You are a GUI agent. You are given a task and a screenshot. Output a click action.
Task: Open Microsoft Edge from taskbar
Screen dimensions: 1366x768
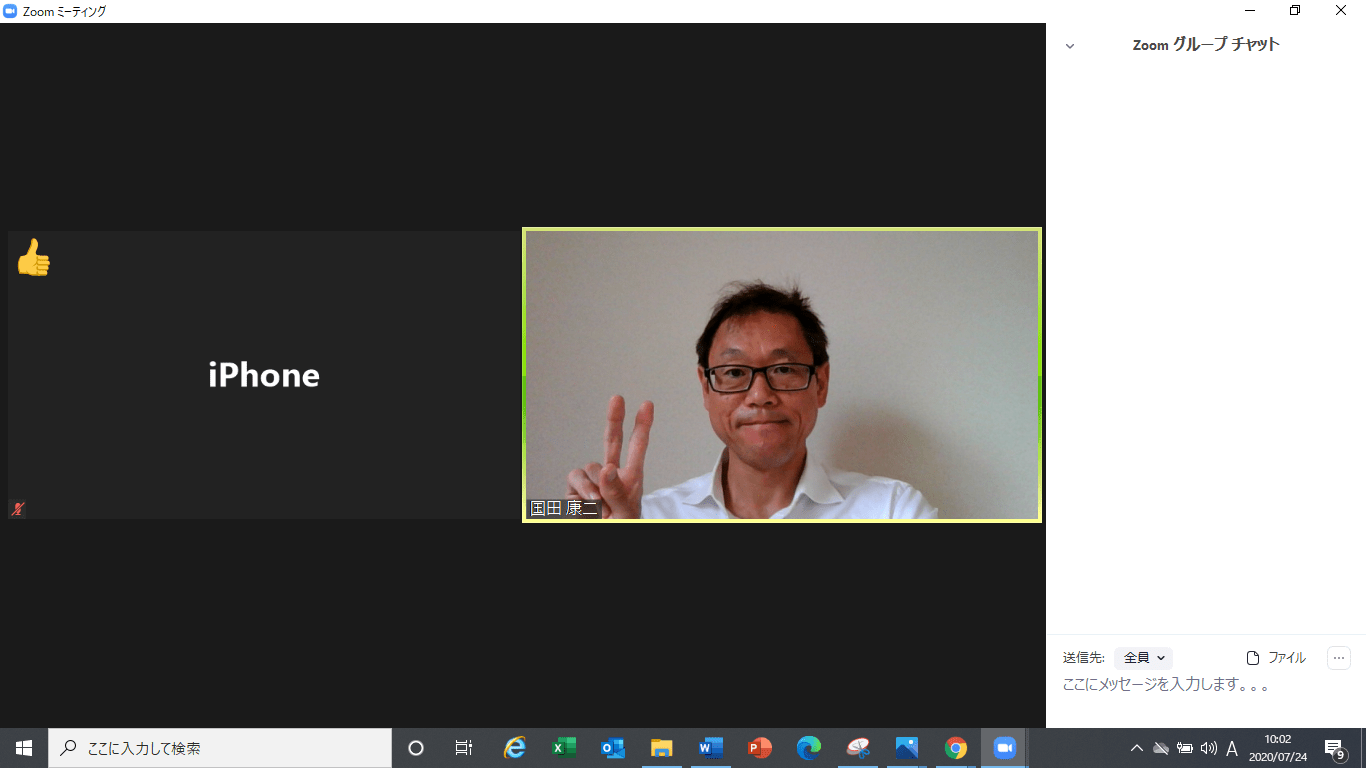pos(808,748)
